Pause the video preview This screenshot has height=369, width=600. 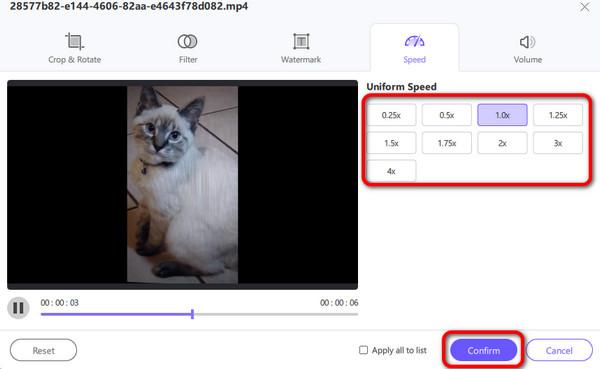click(x=18, y=308)
